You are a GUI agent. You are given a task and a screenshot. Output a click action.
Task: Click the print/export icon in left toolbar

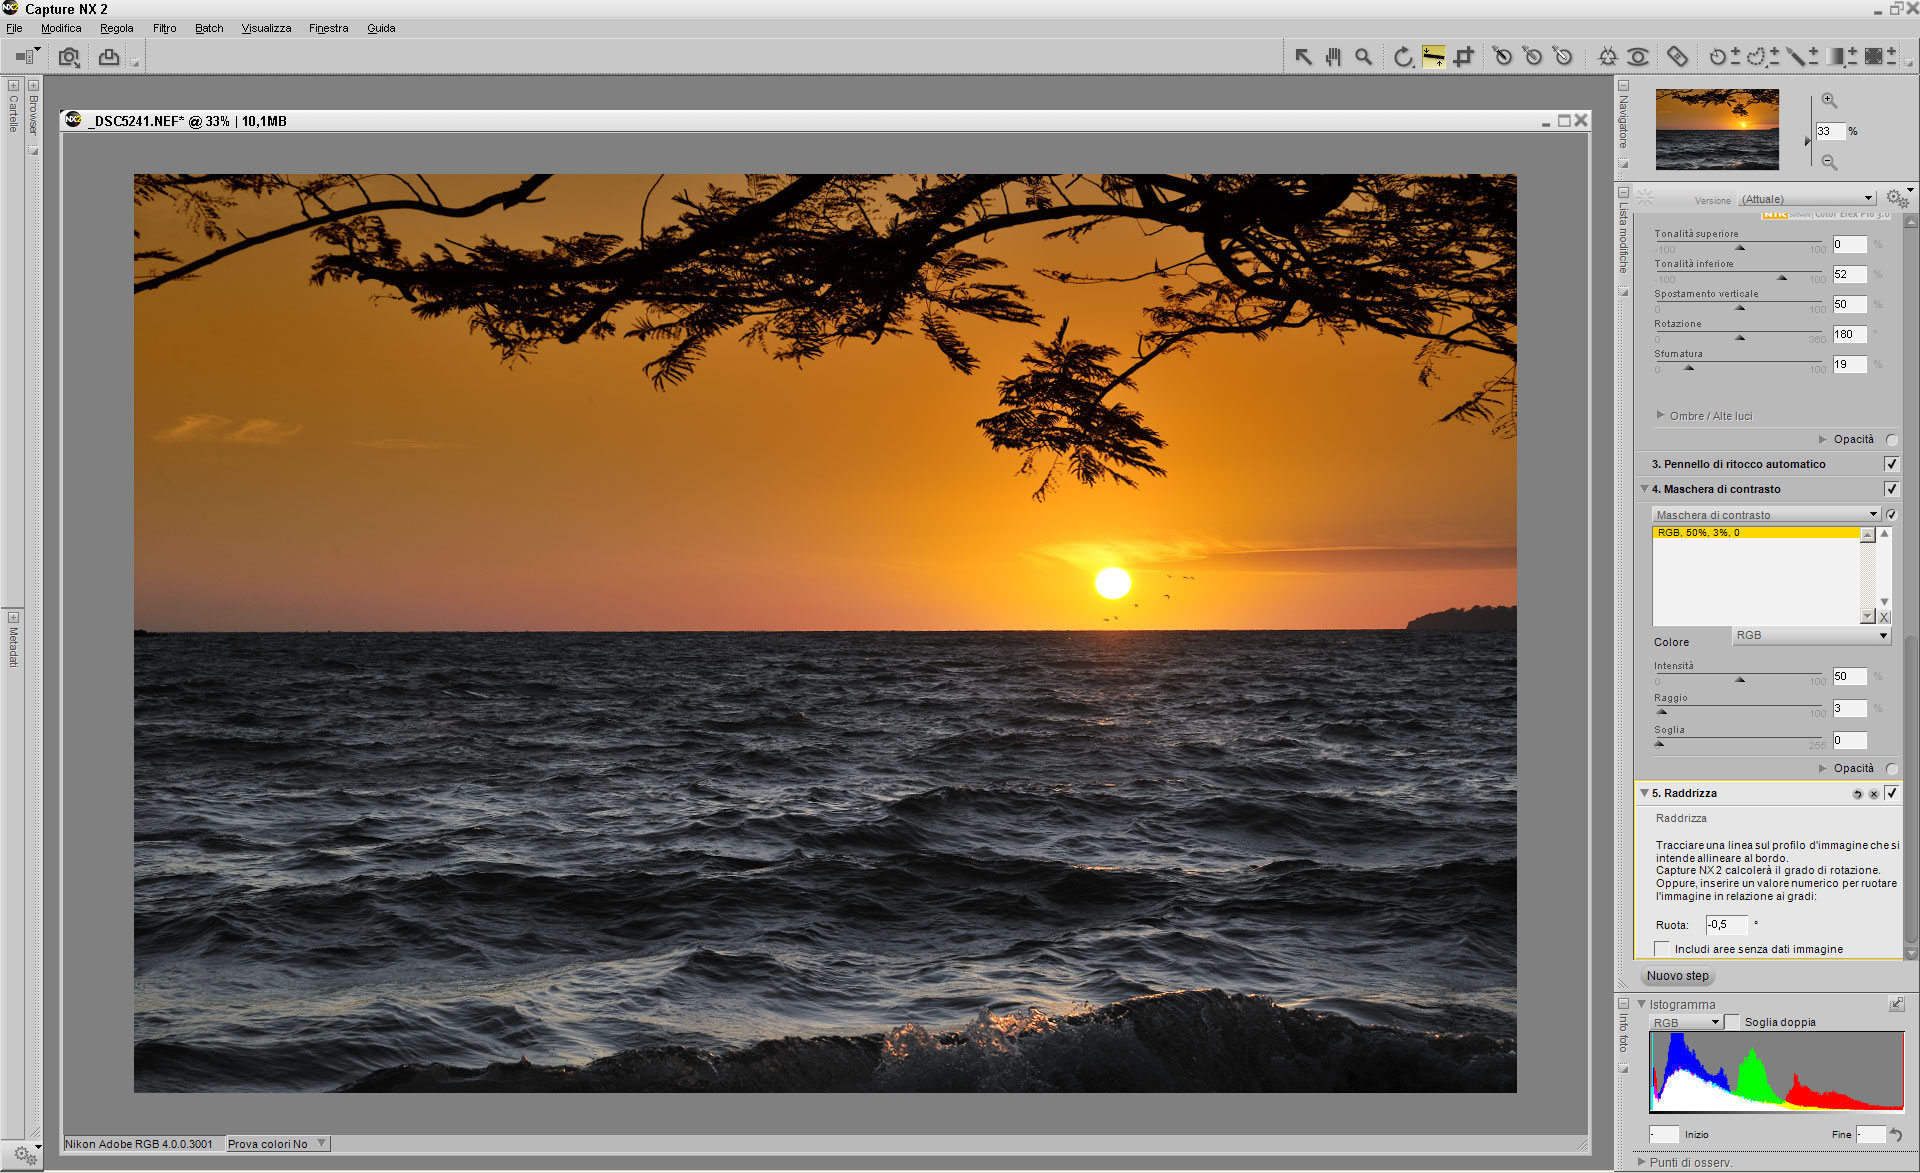tap(109, 57)
